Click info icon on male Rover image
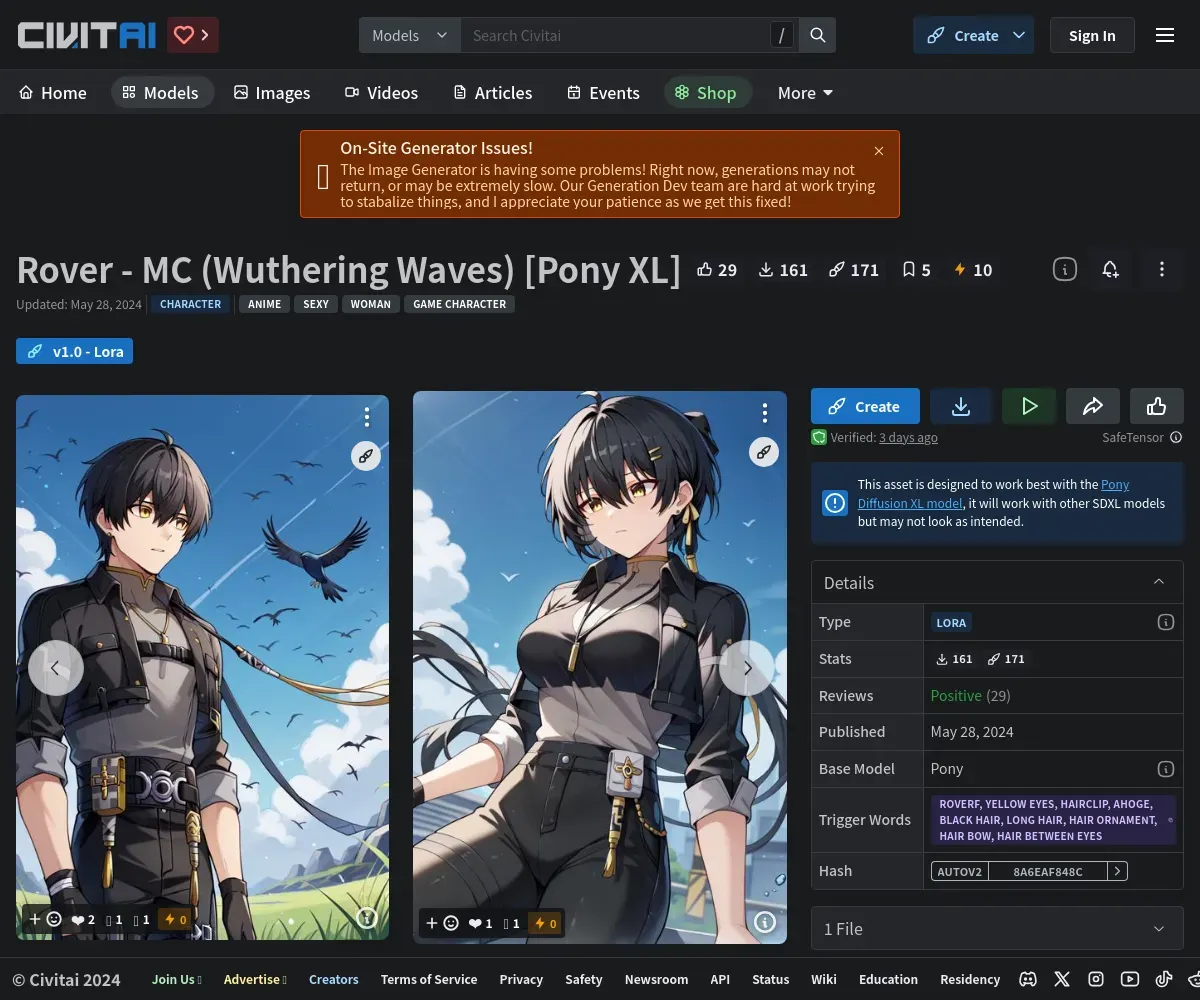This screenshot has width=1200, height=1000. point(367,918)
